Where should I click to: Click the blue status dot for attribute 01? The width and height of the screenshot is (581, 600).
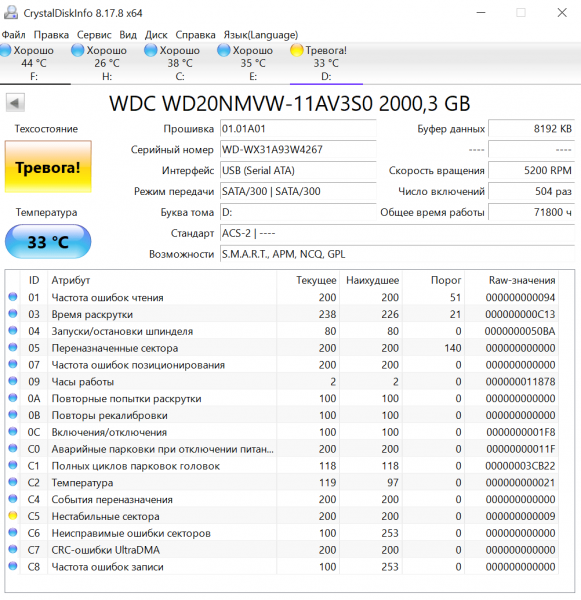point(13,297)
